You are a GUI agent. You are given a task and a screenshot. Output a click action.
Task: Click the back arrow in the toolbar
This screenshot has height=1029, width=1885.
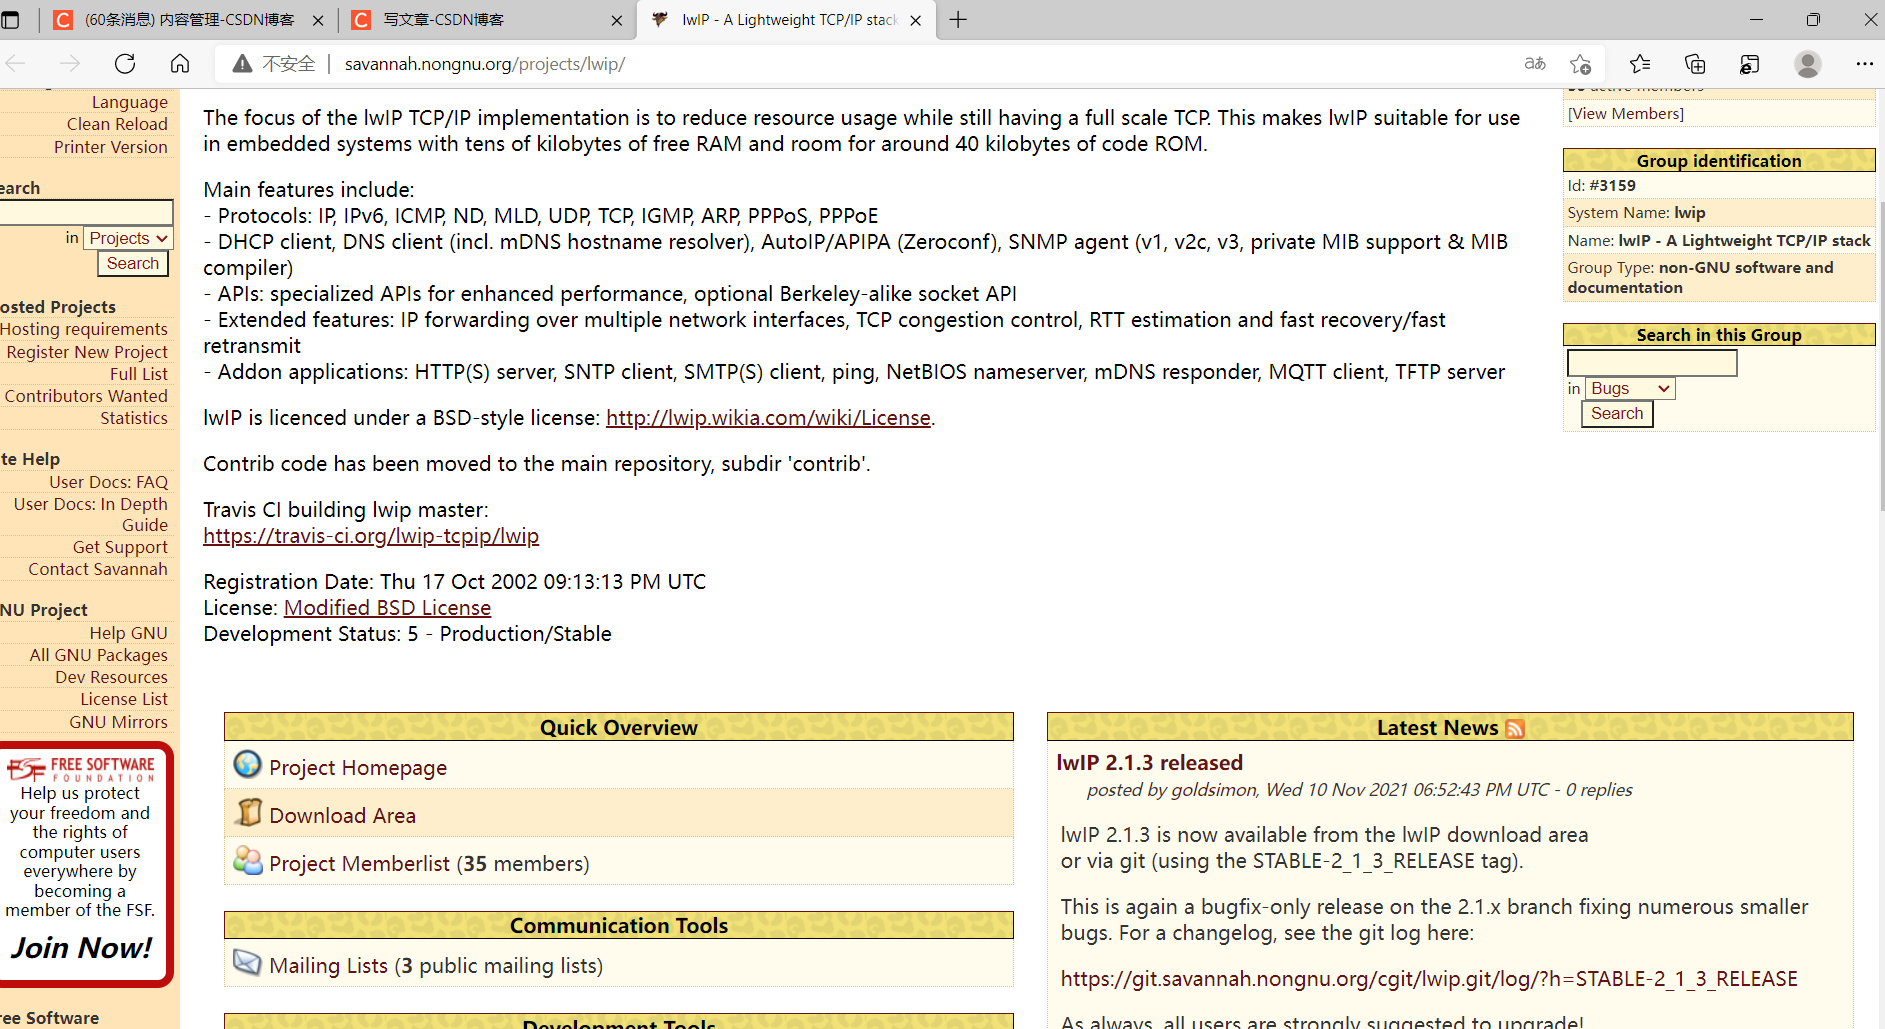[16, 64]
